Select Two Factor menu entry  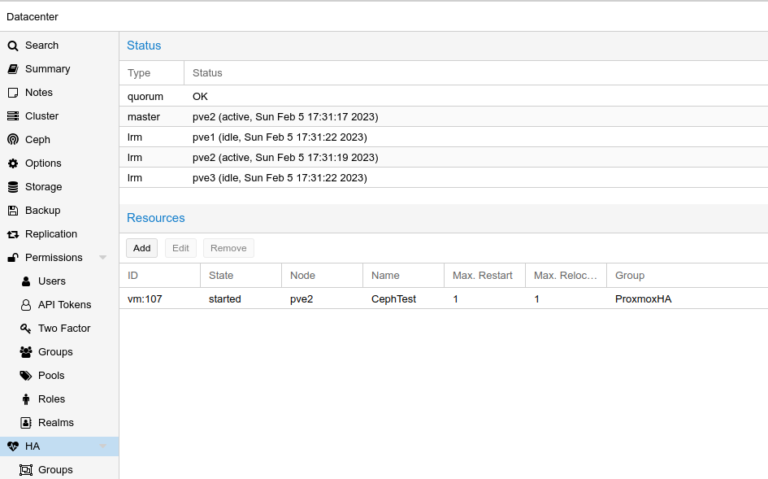[x=64, y=328]
